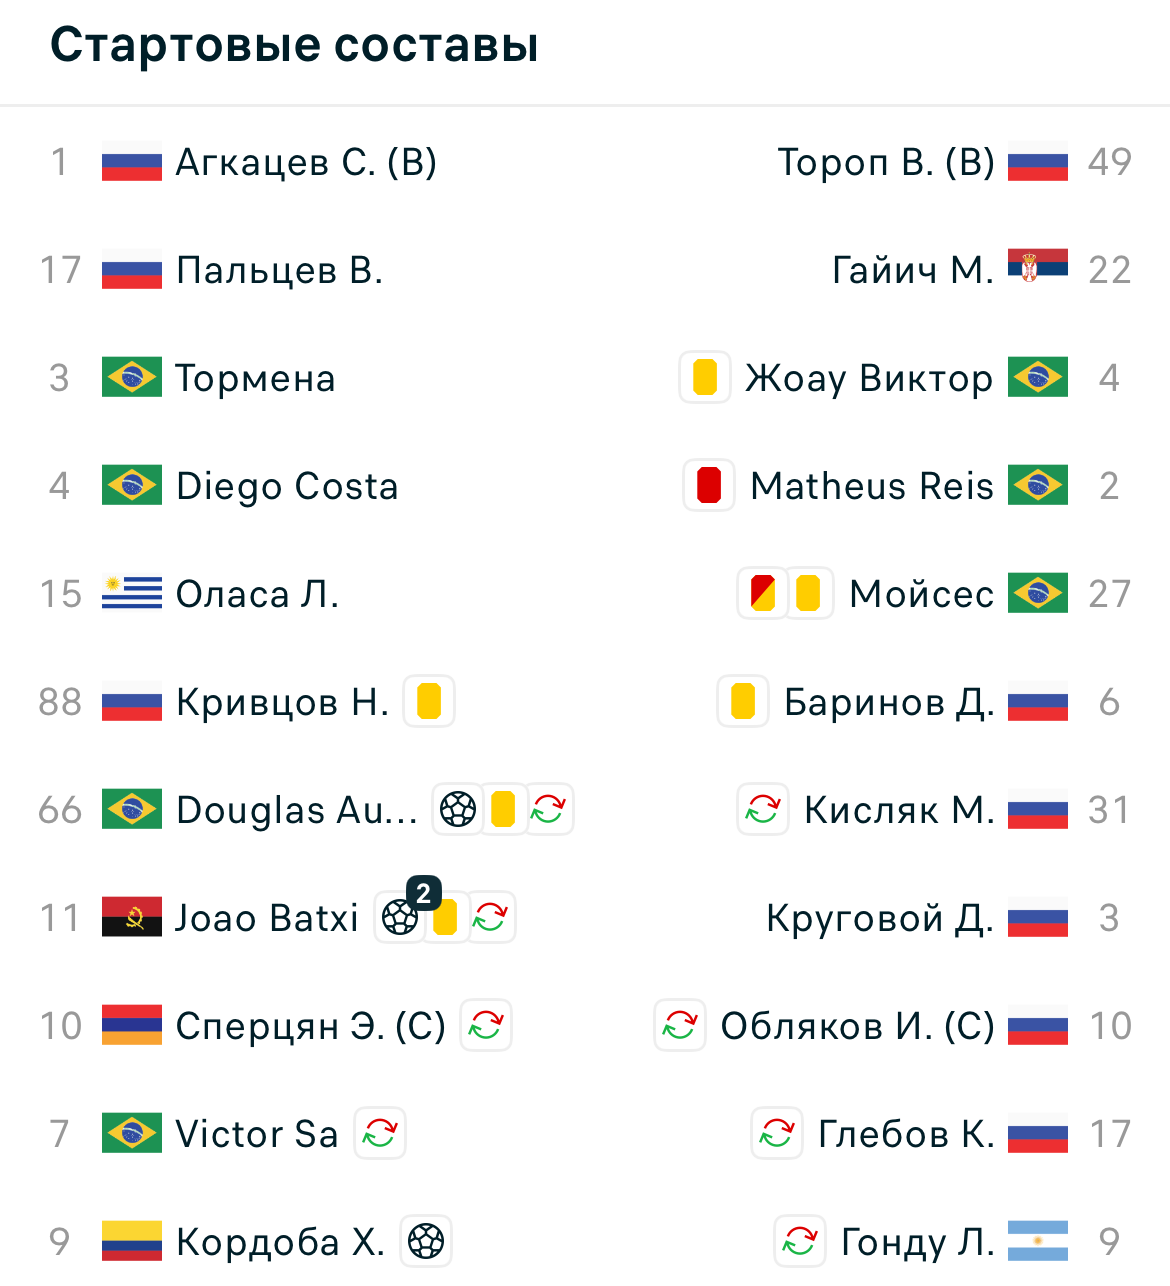Click the substitution icon beside Гонду Л.
This screenshot has height=1286, width=1170.
pos(800,1242)
